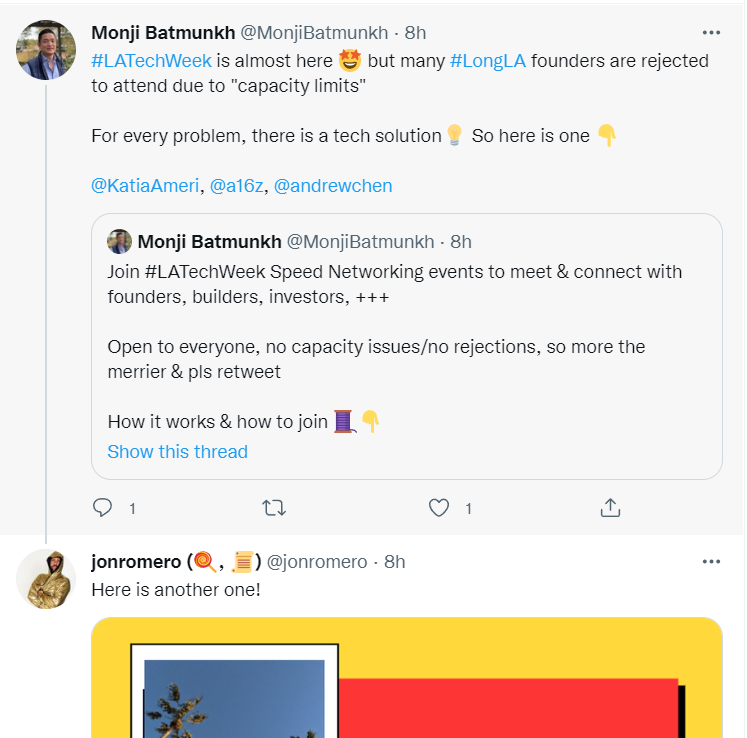
Task: Open the image in jonromero's reply
Action: [x=406, y=678]
